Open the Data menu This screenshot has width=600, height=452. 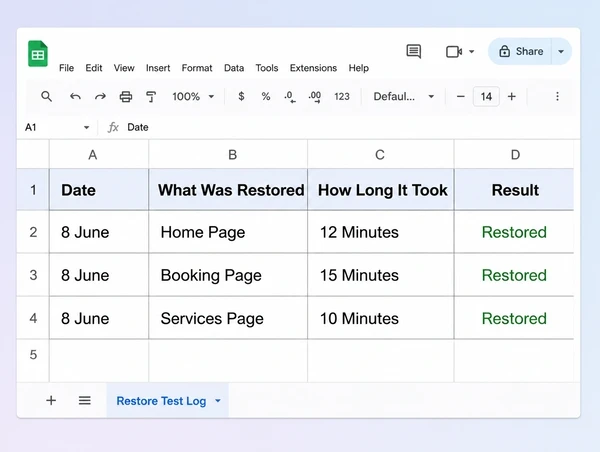coord(234,68)
